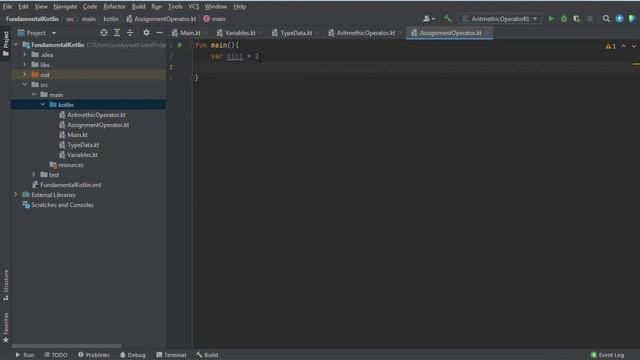Image resolution: width=640 pixels, height=360 pixels.
Task: Click the gutter run arrow beside fun main
Action: 180,45
